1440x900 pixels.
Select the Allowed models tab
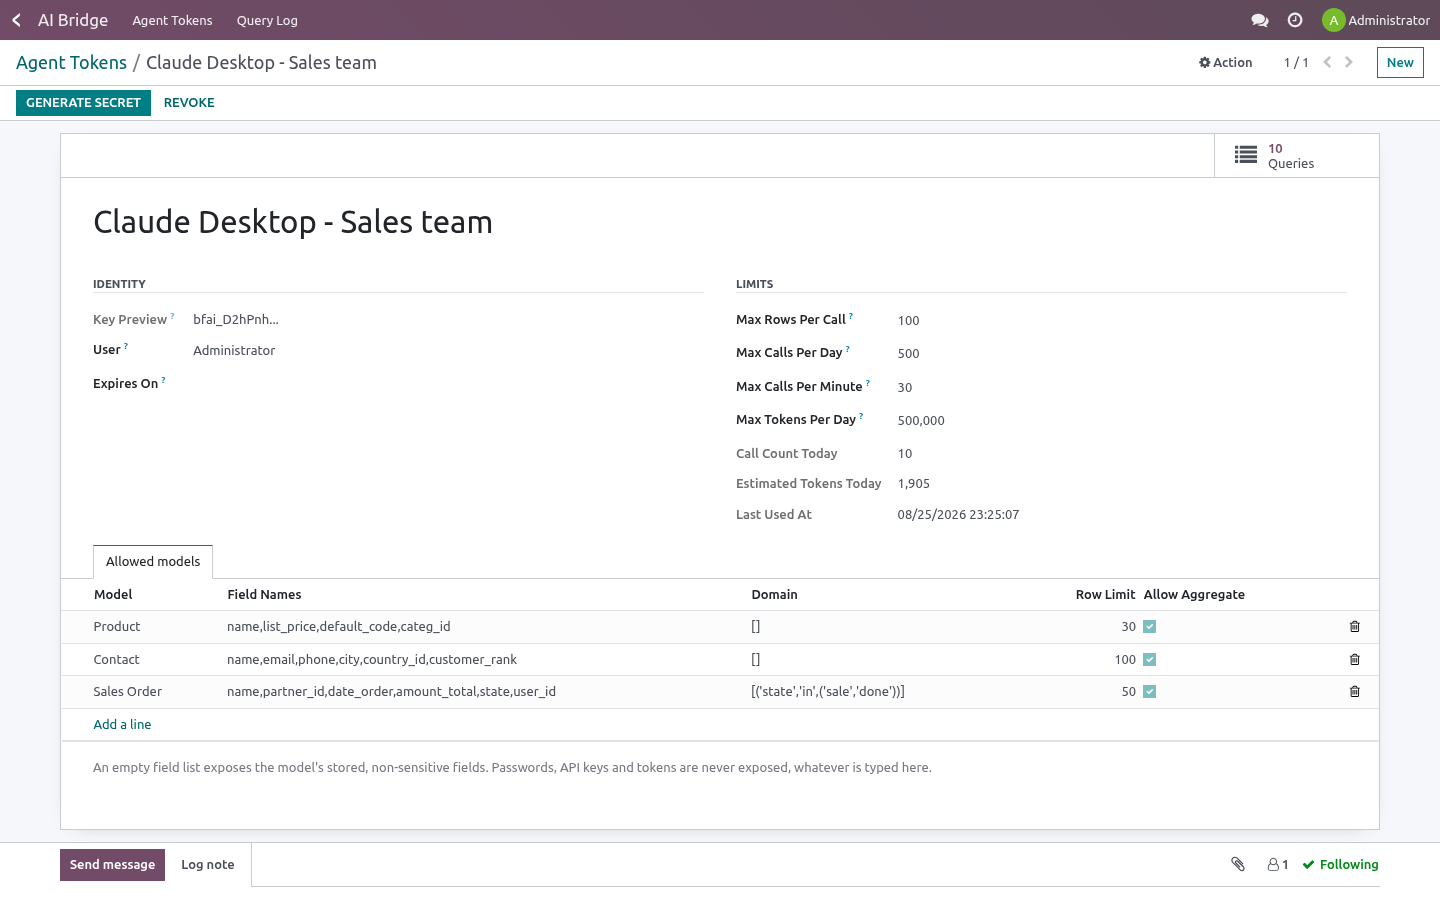click(x=153, y=562)
